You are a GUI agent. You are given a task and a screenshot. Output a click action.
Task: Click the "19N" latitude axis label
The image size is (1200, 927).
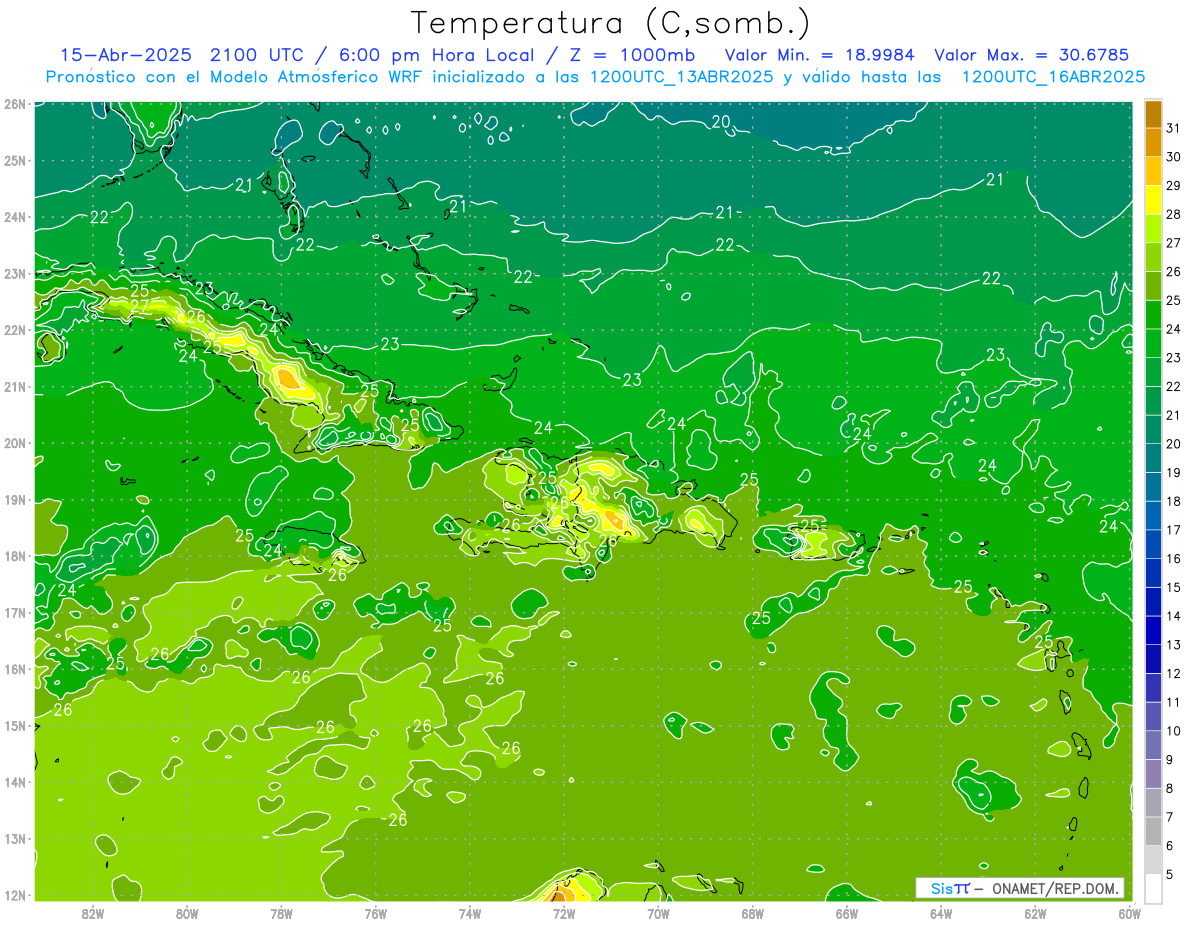click(15, 500)
